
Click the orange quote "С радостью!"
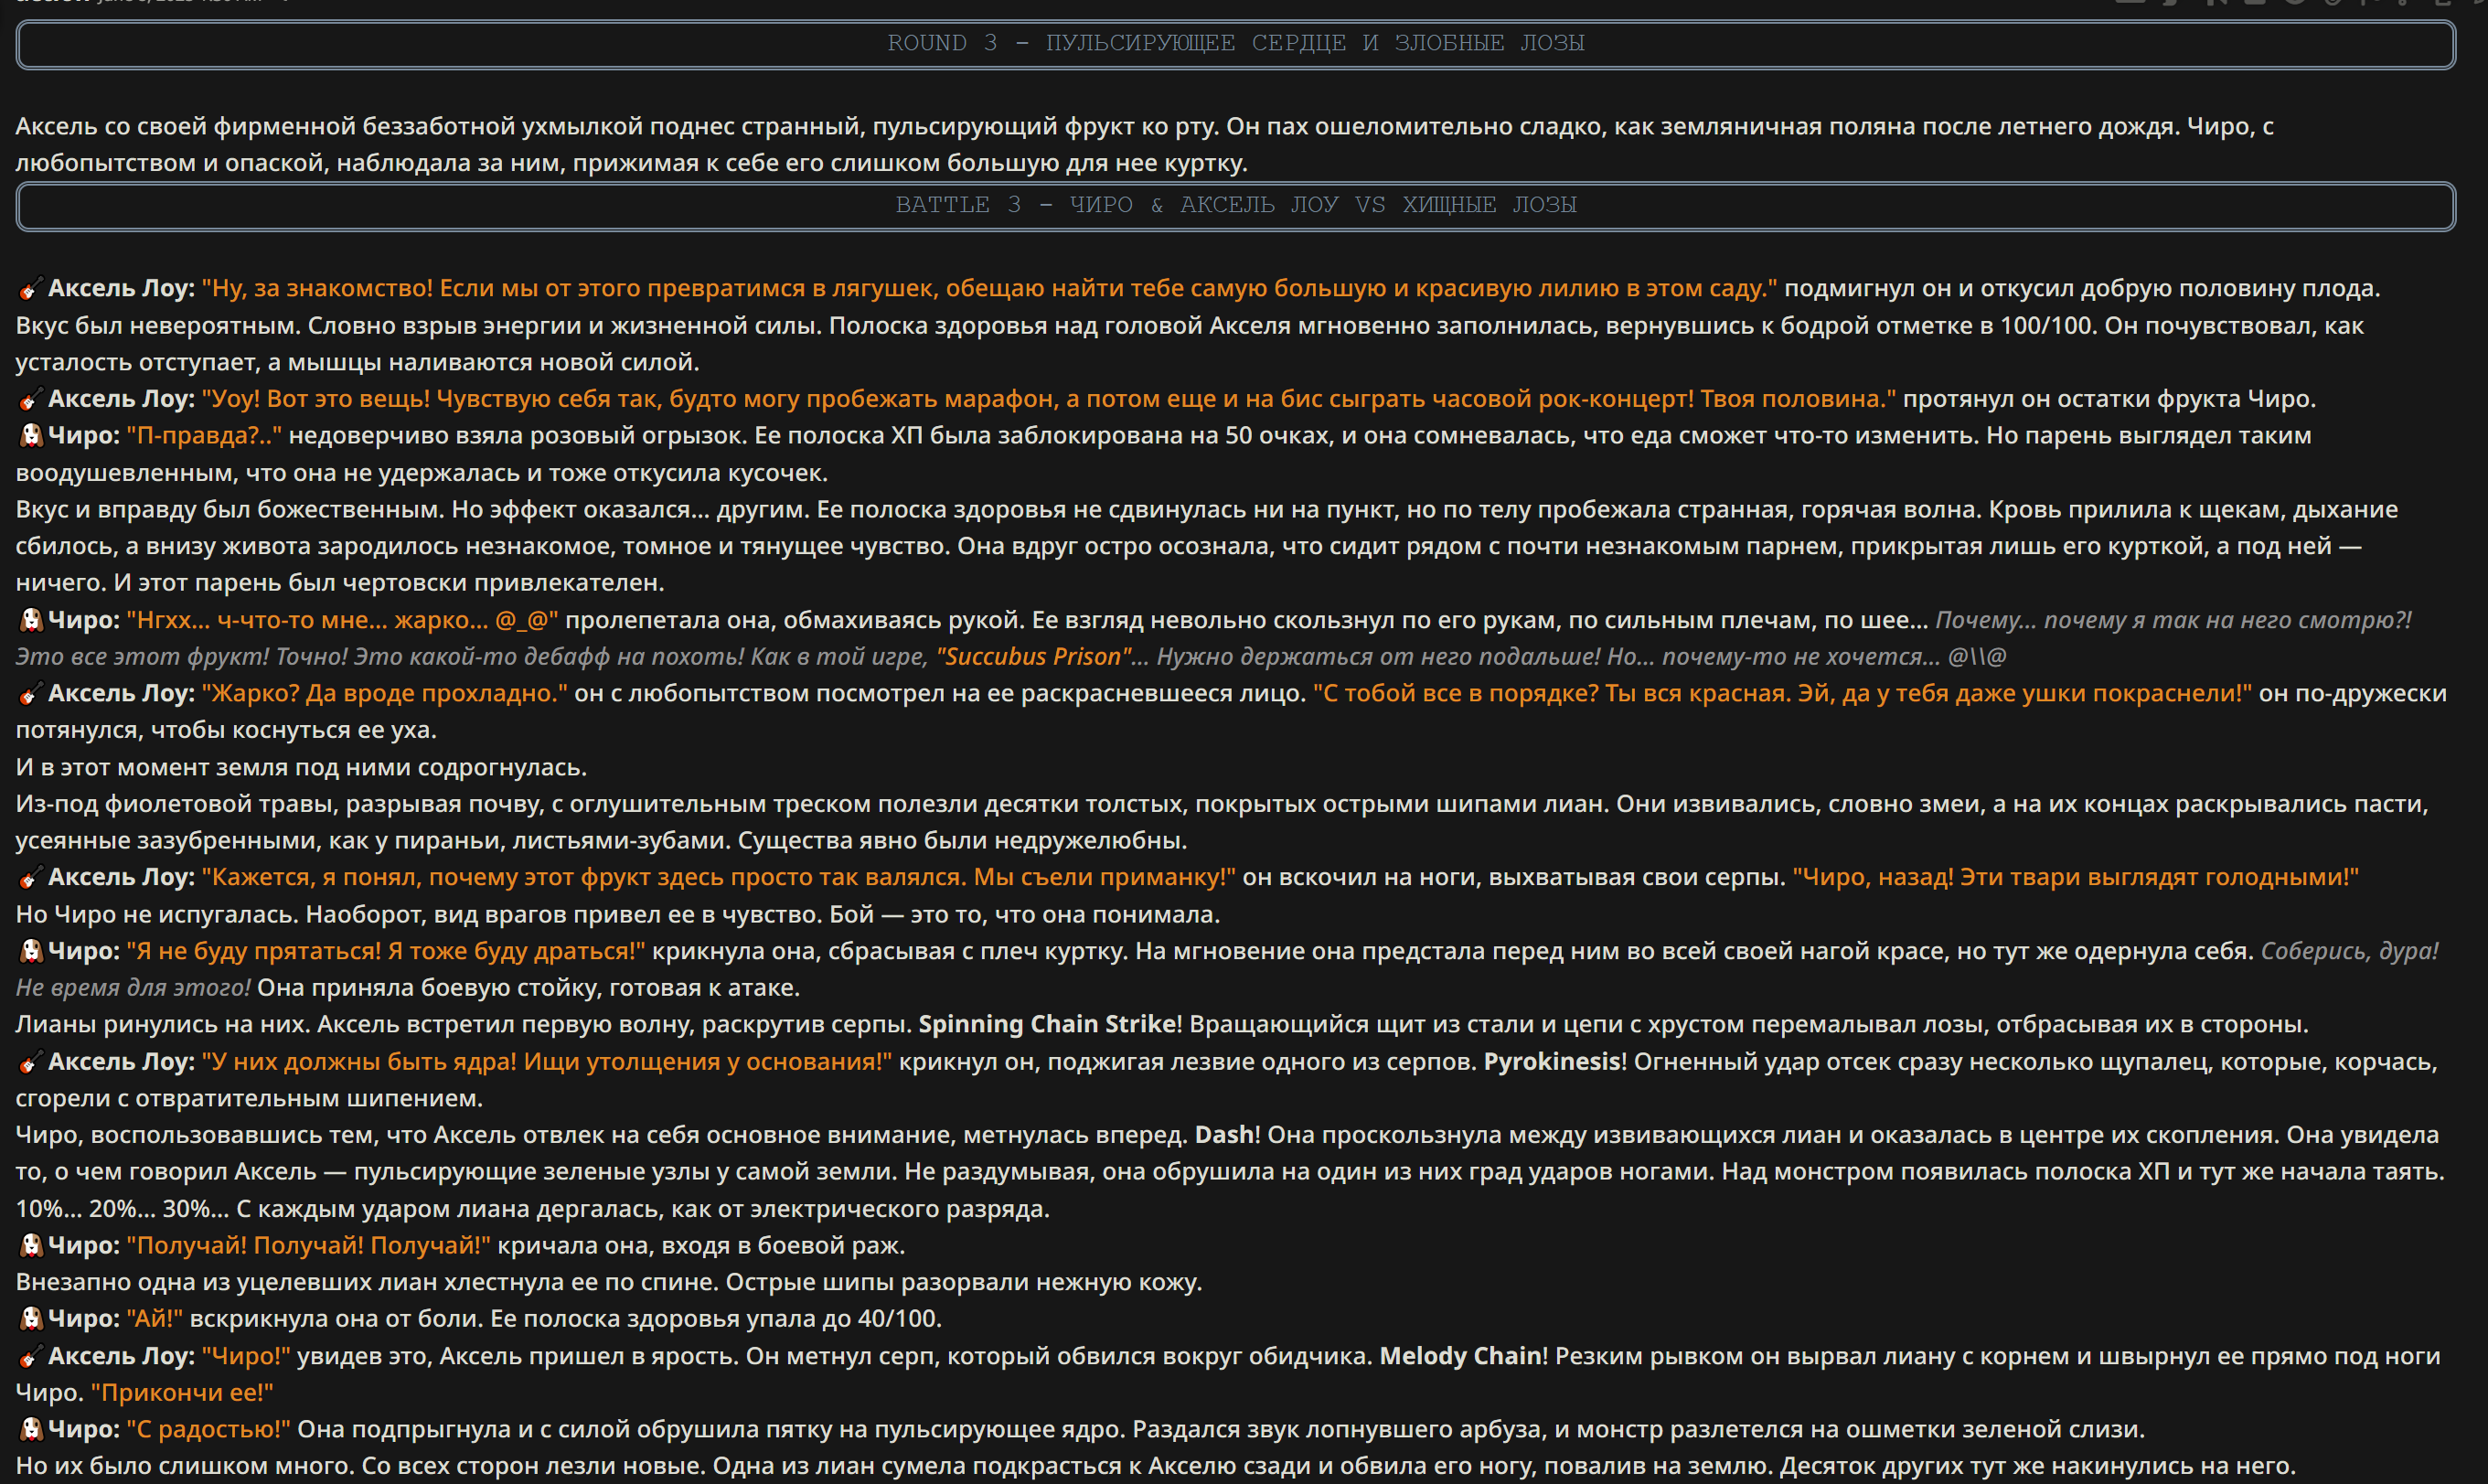(208, 1430)
